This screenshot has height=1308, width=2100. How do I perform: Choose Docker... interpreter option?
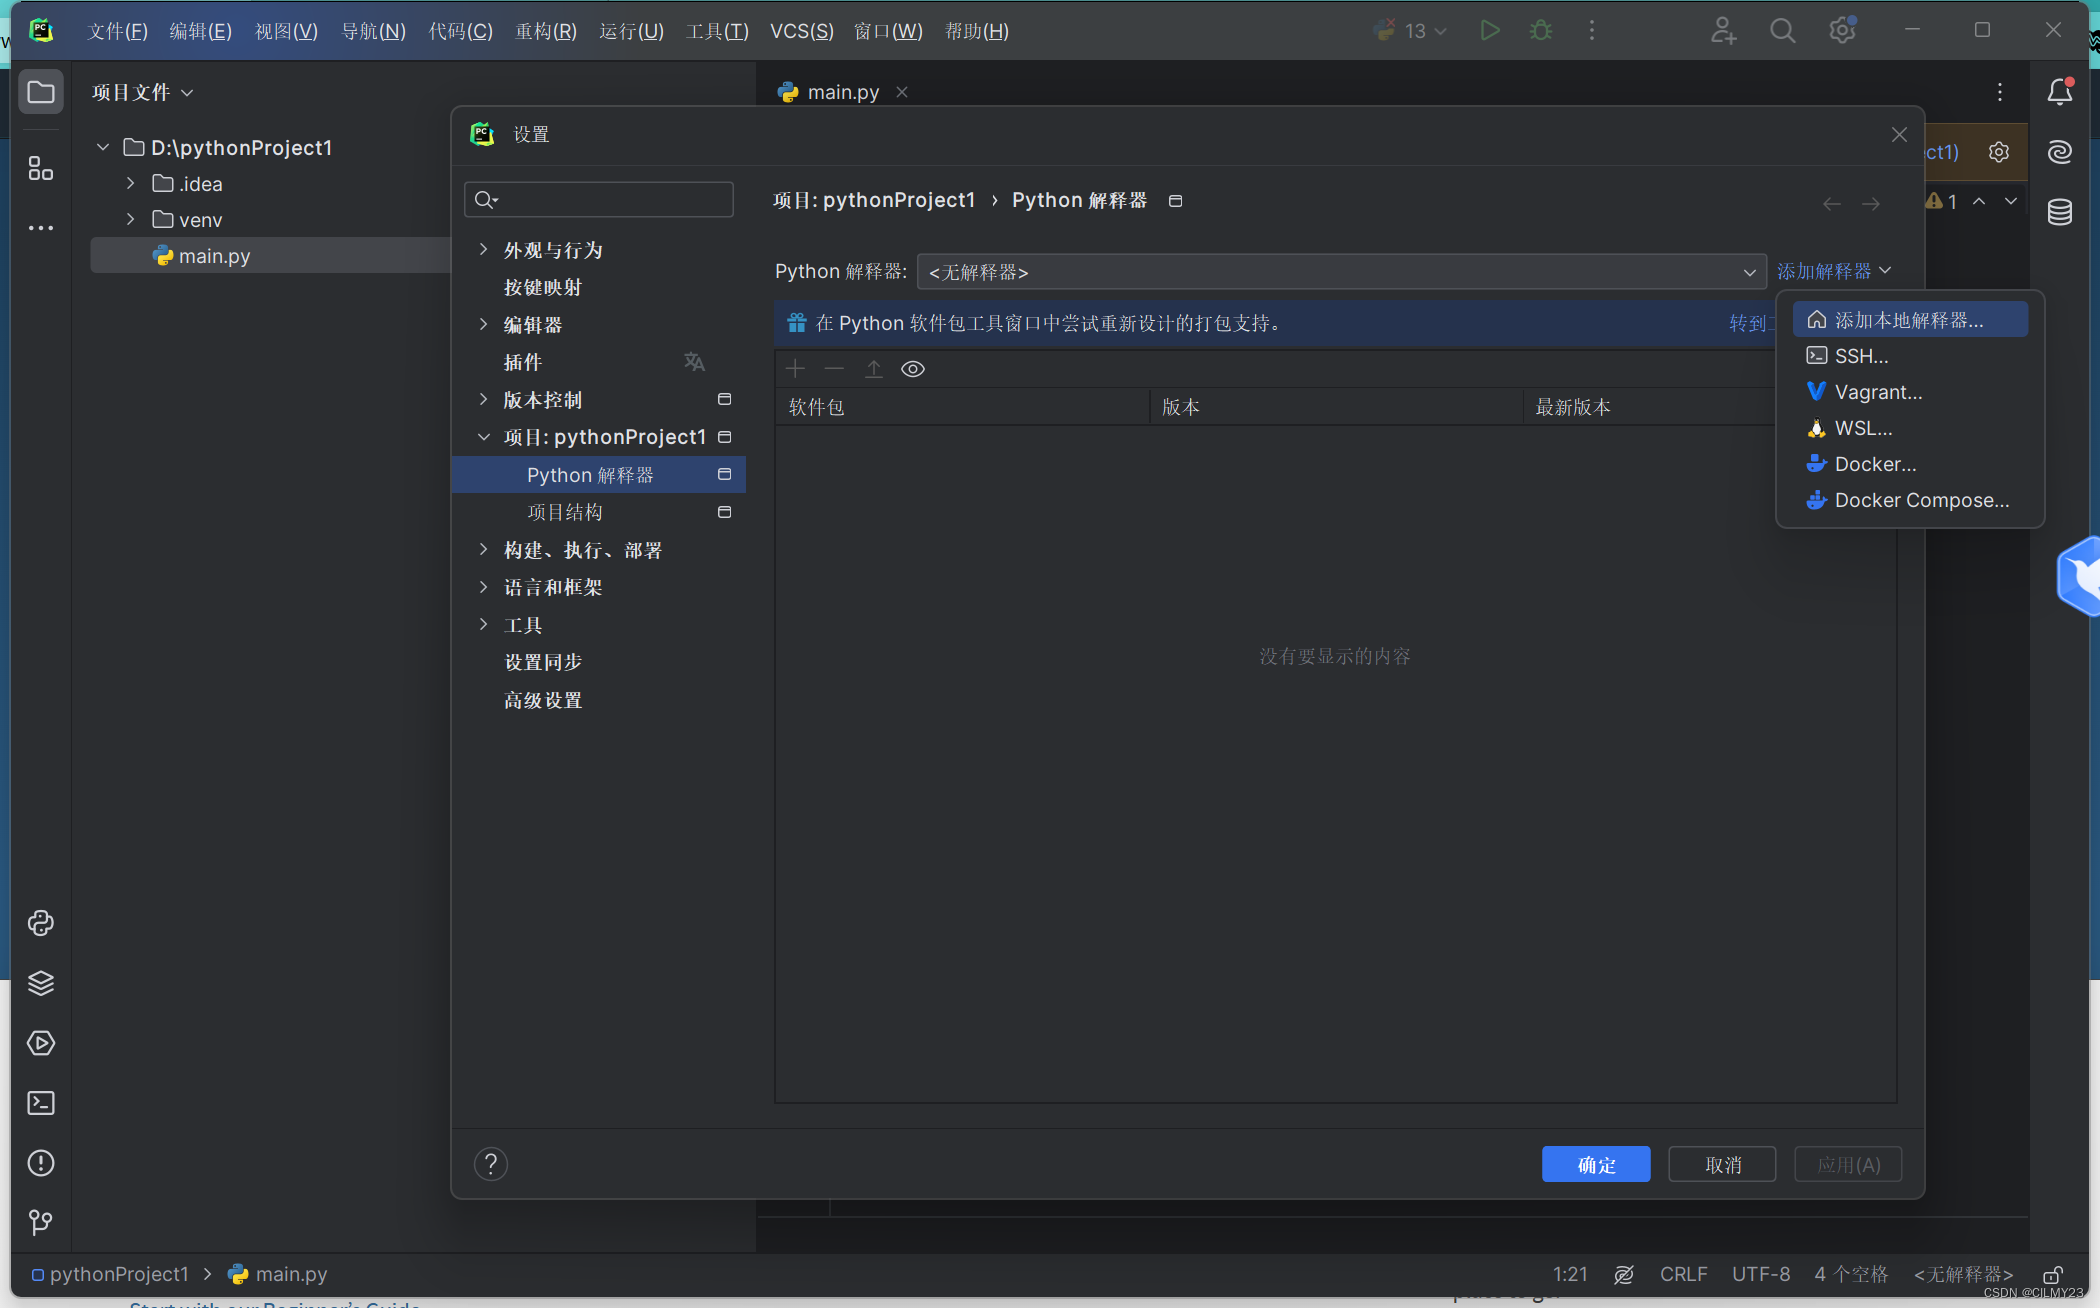point(1910,464)
